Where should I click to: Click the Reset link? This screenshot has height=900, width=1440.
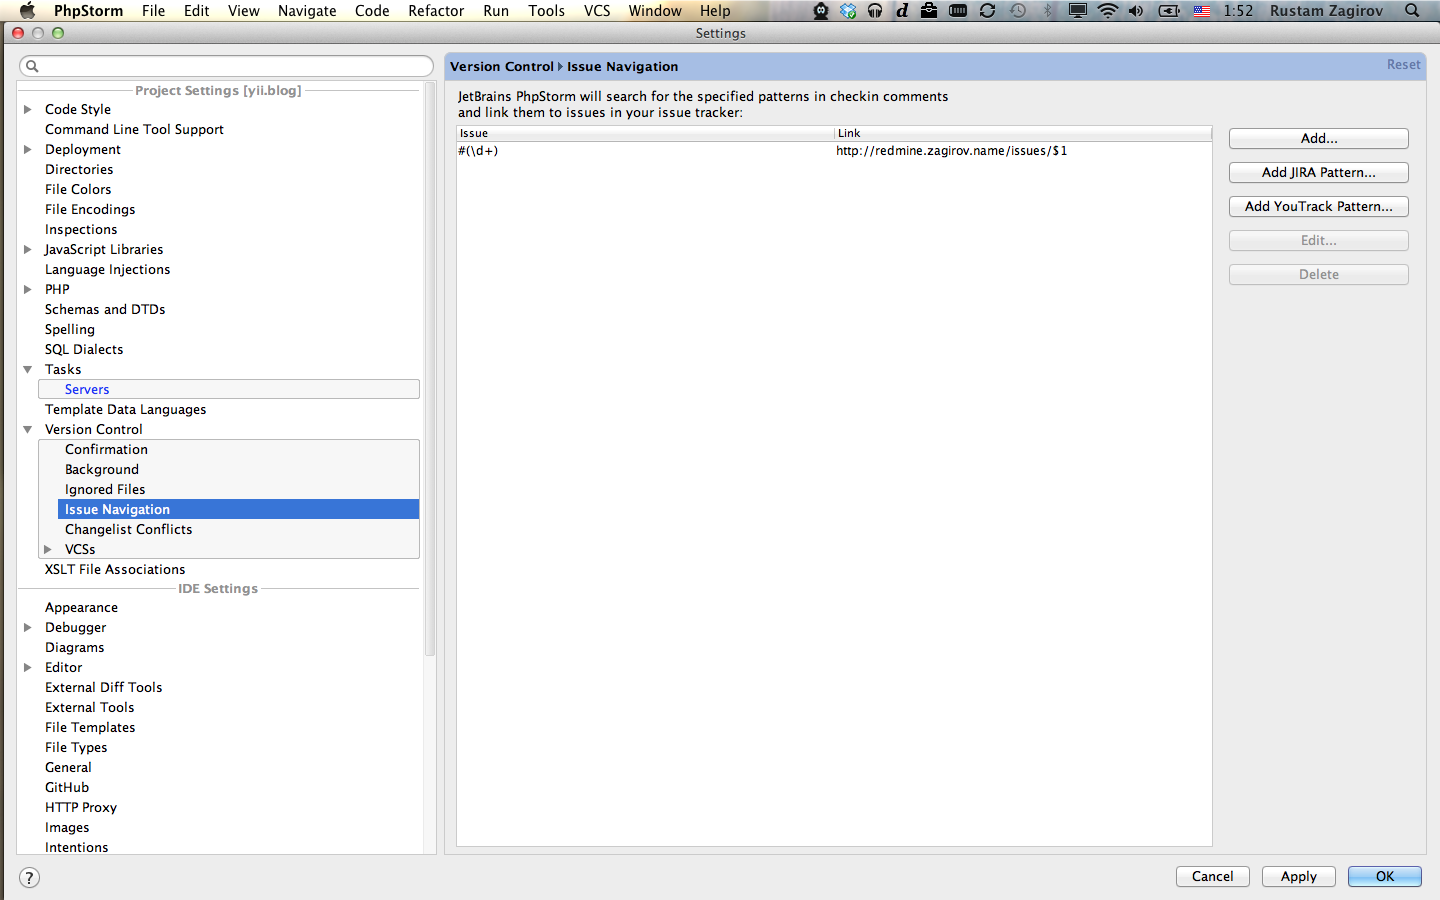[x=1403, y=65]
